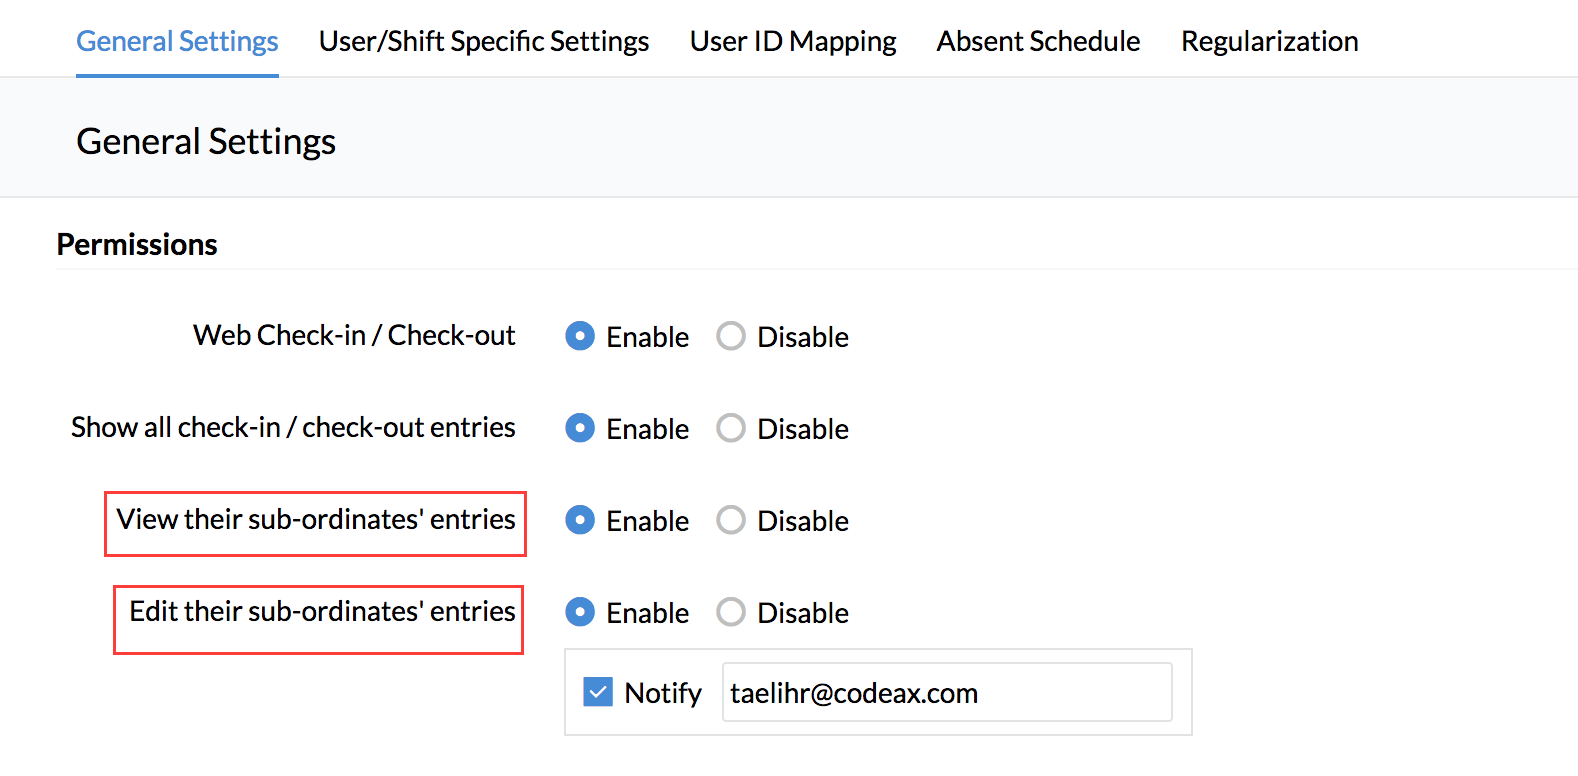The height and width of the screenshot is (776, 1578).
Task: Open the Regularization tab
Action: click(x=1269, y=41)
